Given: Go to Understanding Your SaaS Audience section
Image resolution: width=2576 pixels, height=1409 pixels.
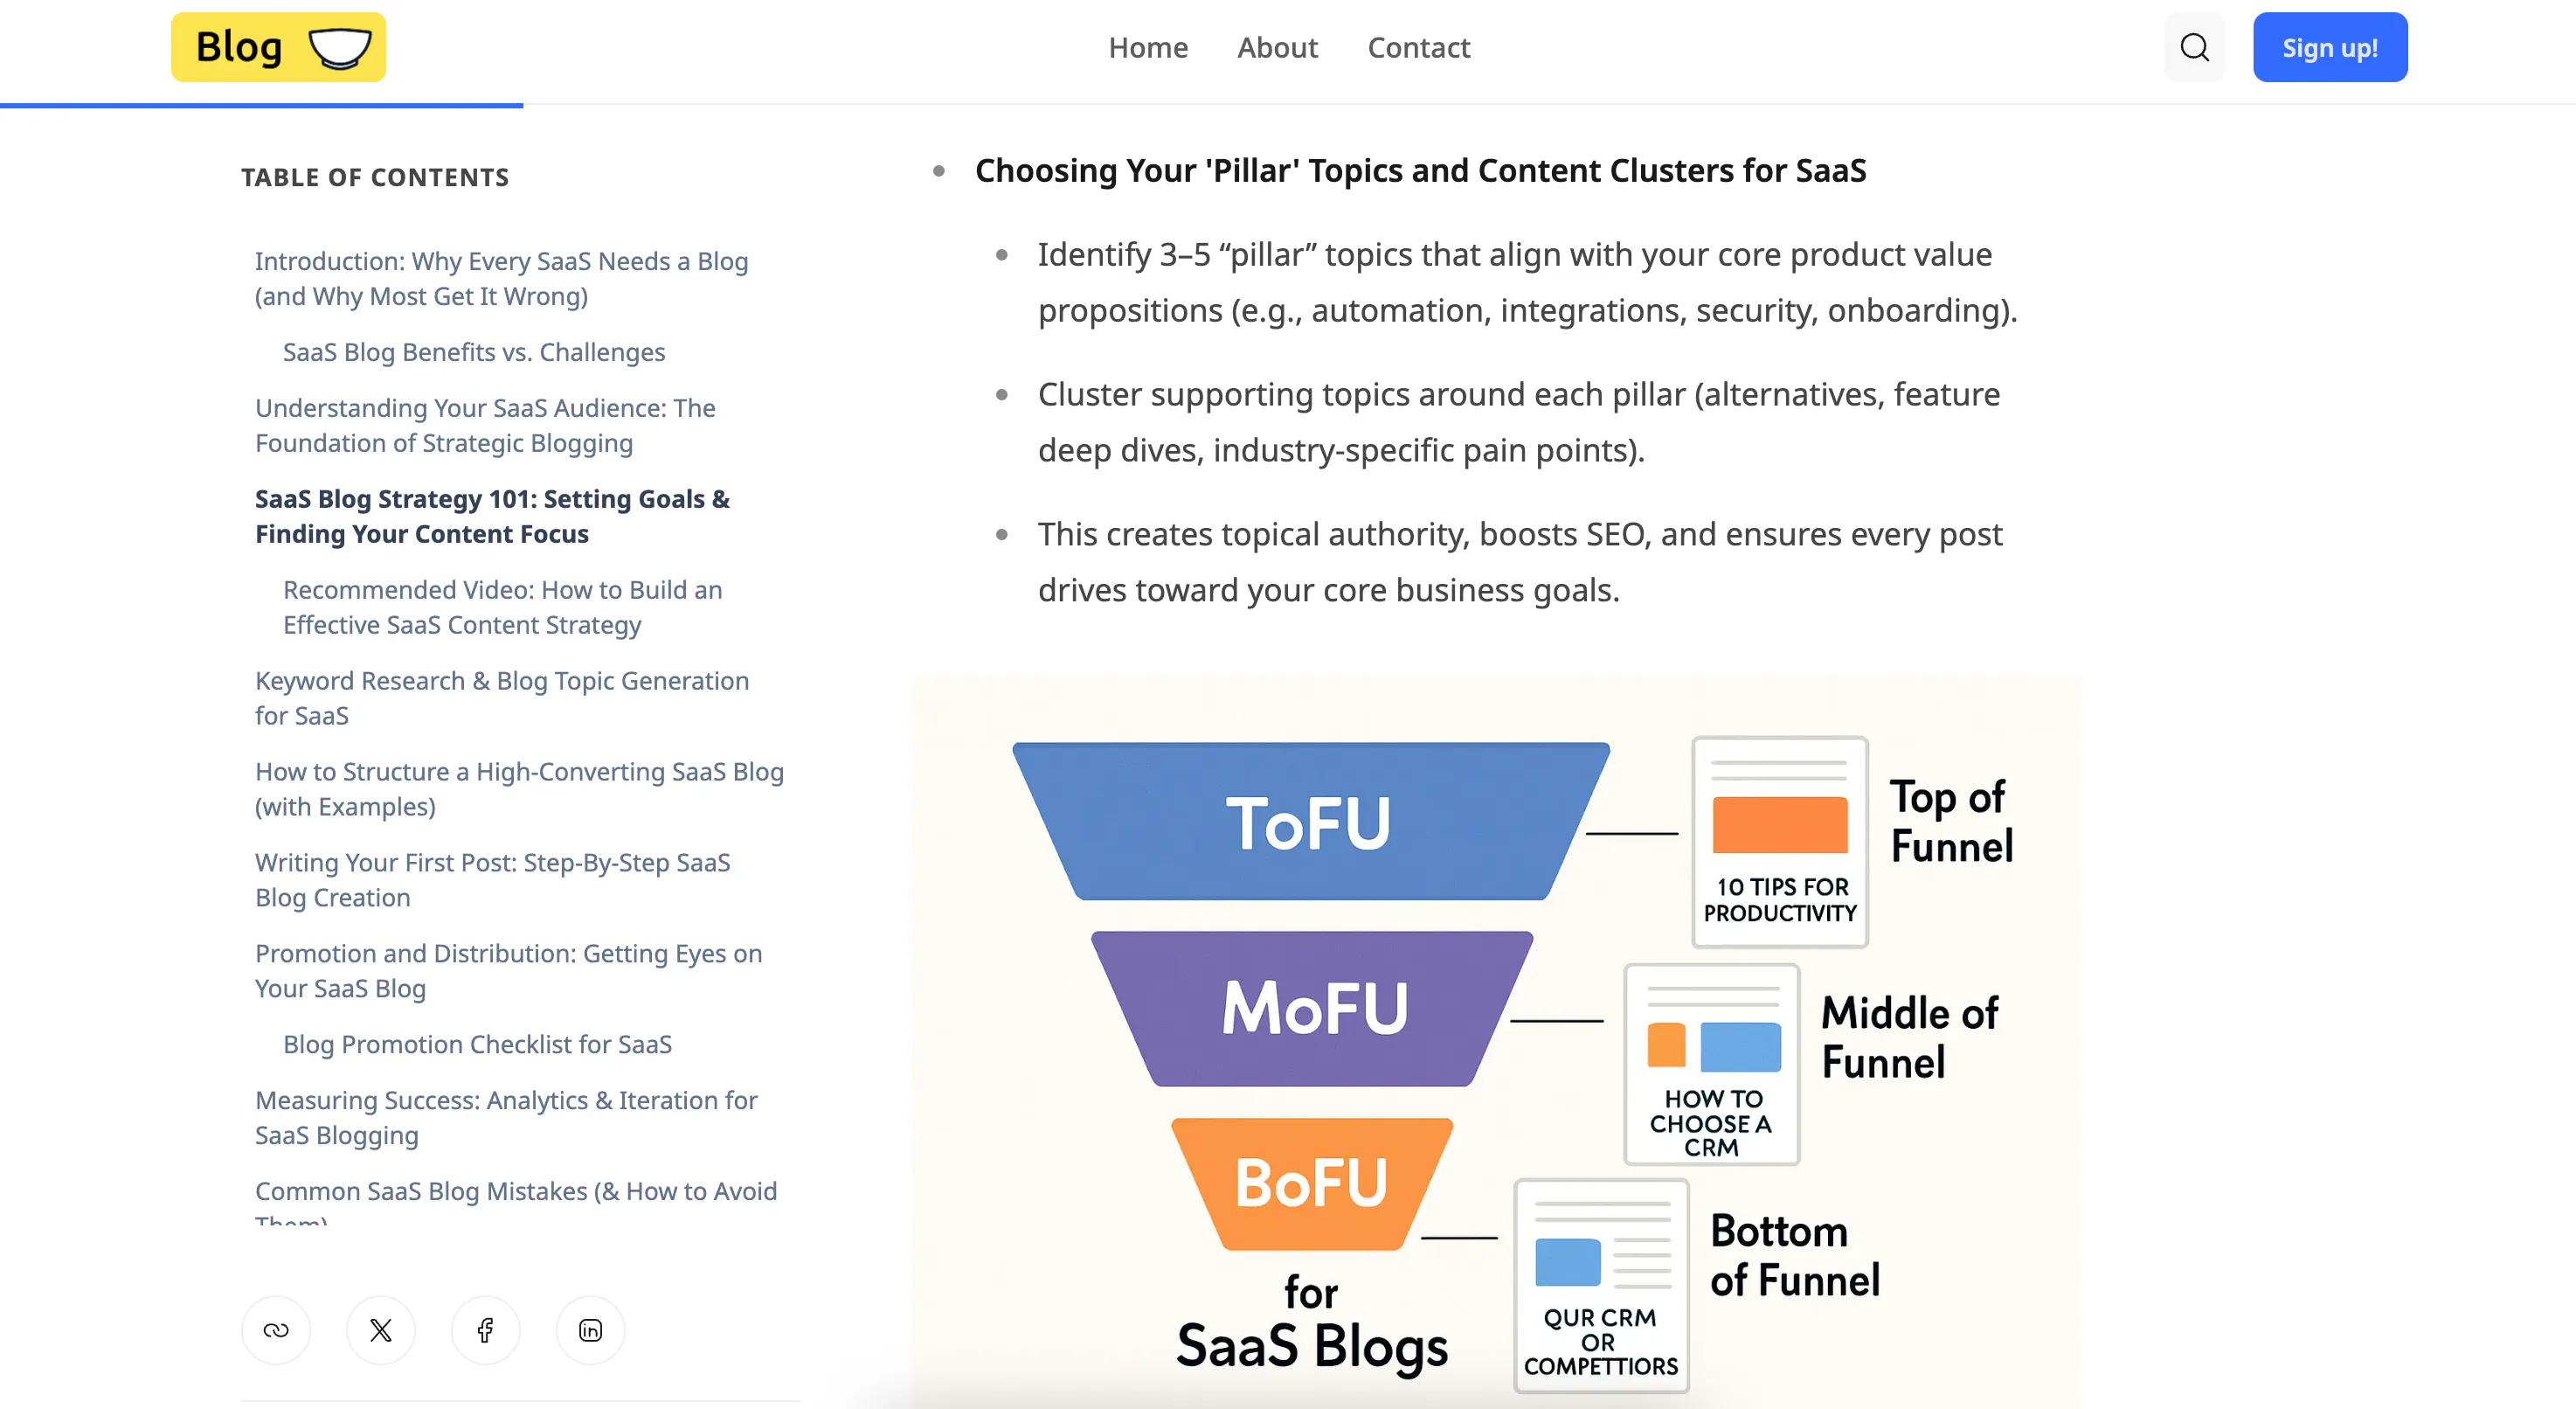Looking at the screenshot, I should [x=485, y=425].
